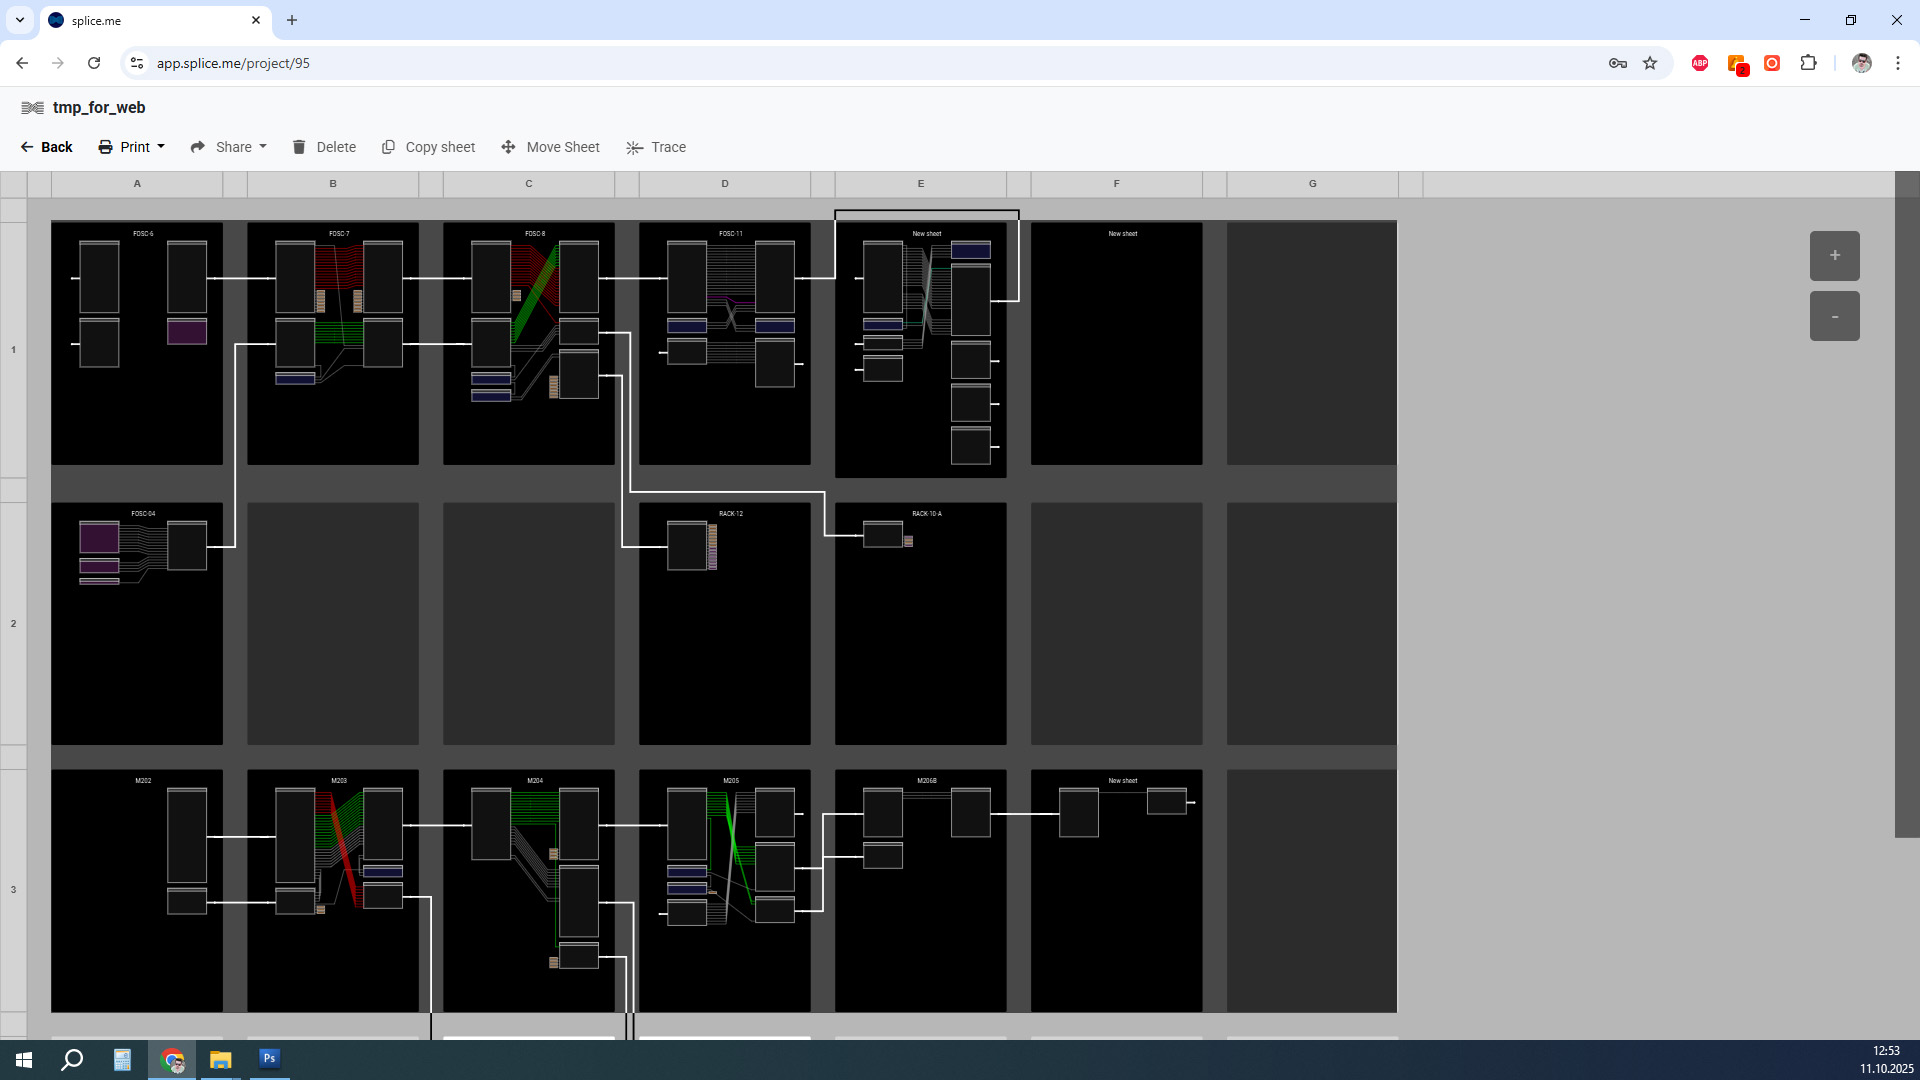1920x1080 pixels.
Task: Click column header A
Action: [x=137, y=184]
